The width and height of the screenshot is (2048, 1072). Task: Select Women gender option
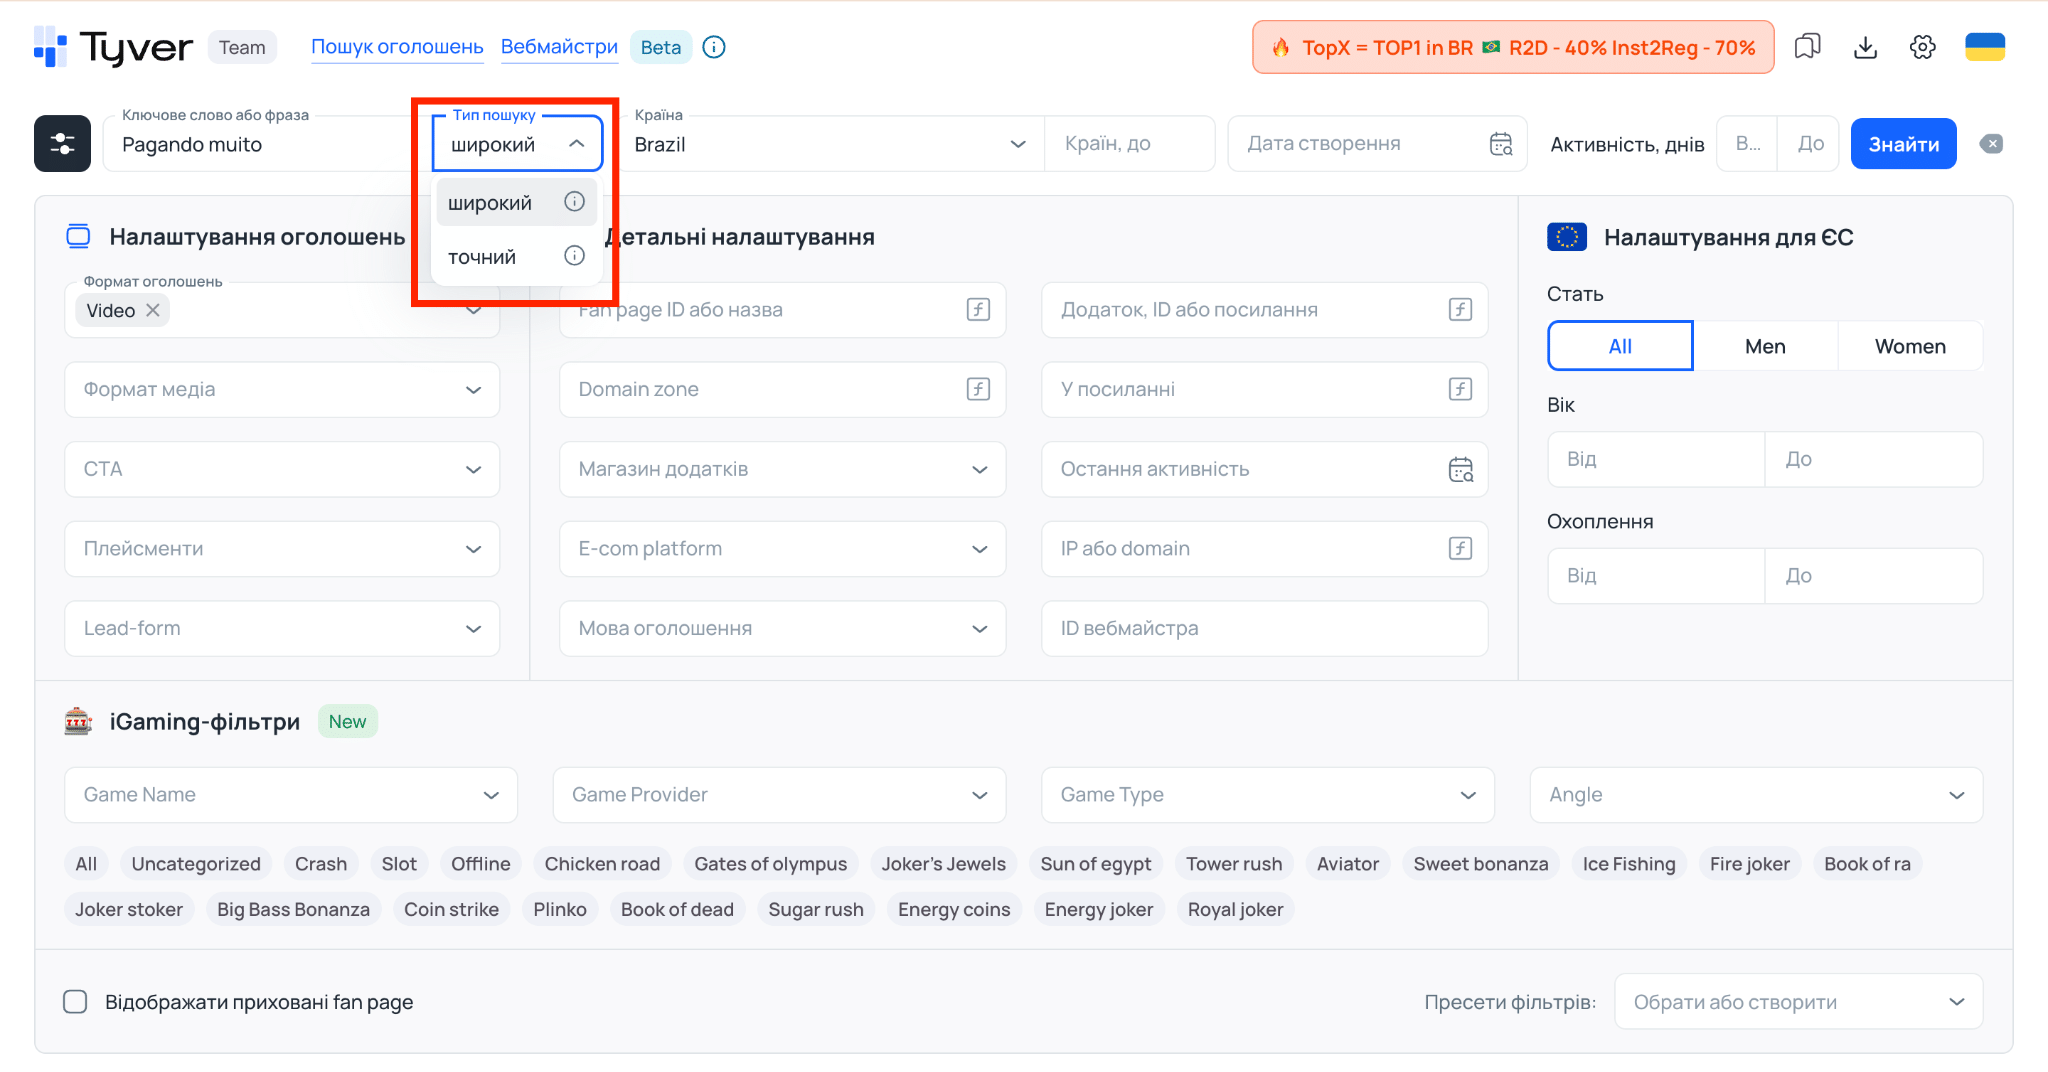pyautogui.click(x=1910, y=346)
